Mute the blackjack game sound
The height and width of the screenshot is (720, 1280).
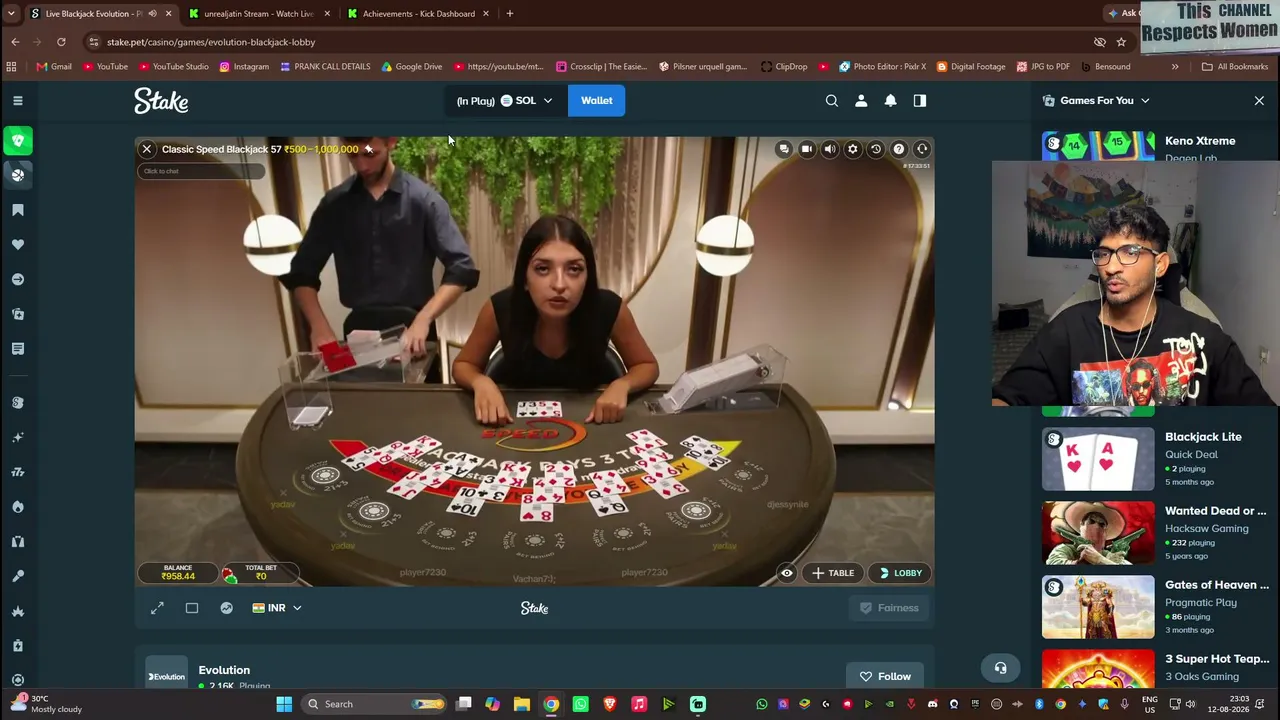830,149
